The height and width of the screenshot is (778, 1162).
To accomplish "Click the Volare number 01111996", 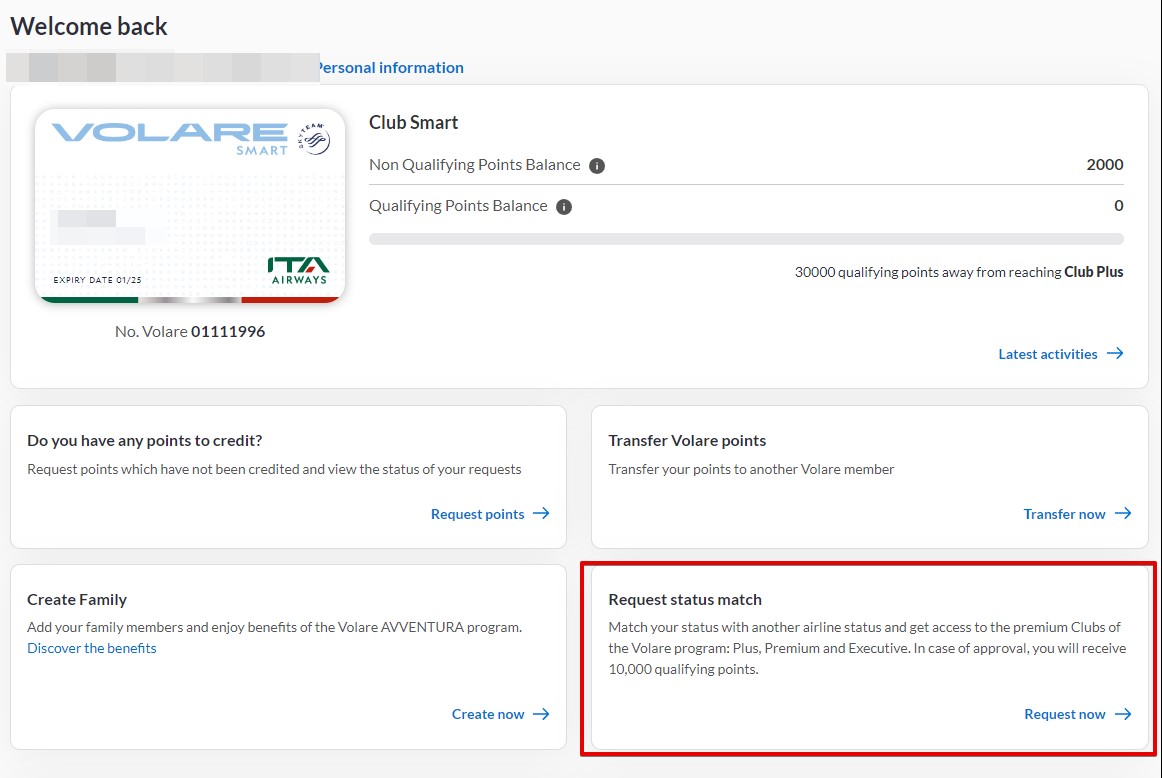I will [x=228, y=331].
